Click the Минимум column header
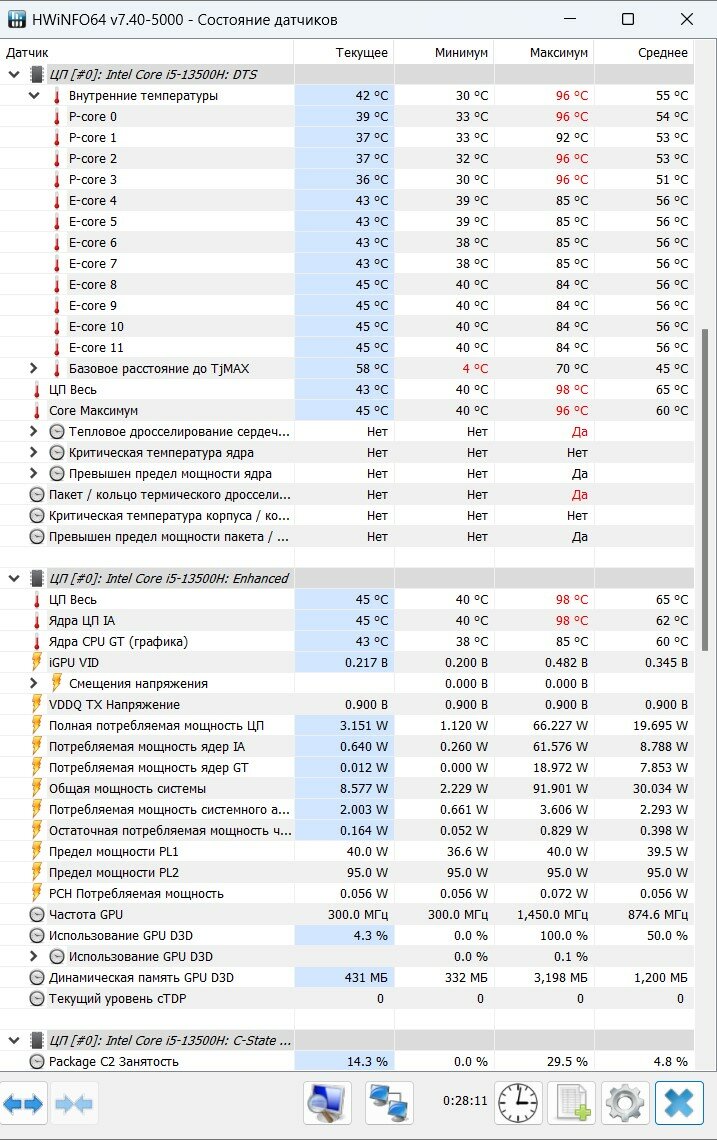 click(444, 52)
